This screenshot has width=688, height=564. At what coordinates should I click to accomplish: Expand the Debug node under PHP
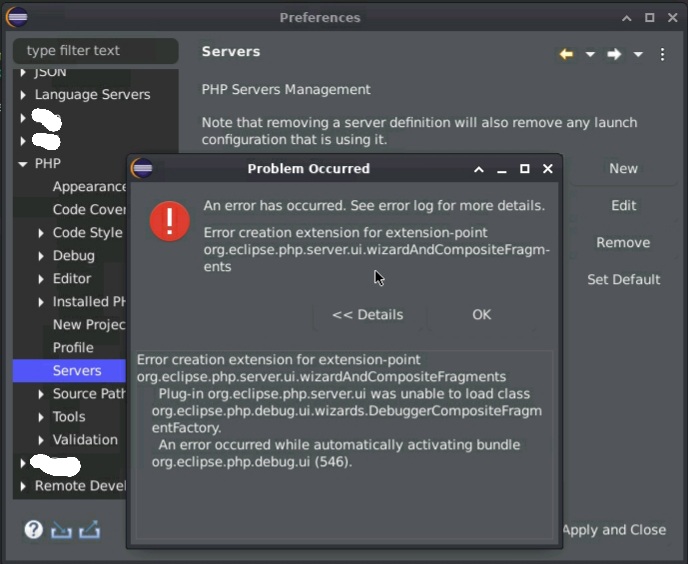tap(41, 256)
